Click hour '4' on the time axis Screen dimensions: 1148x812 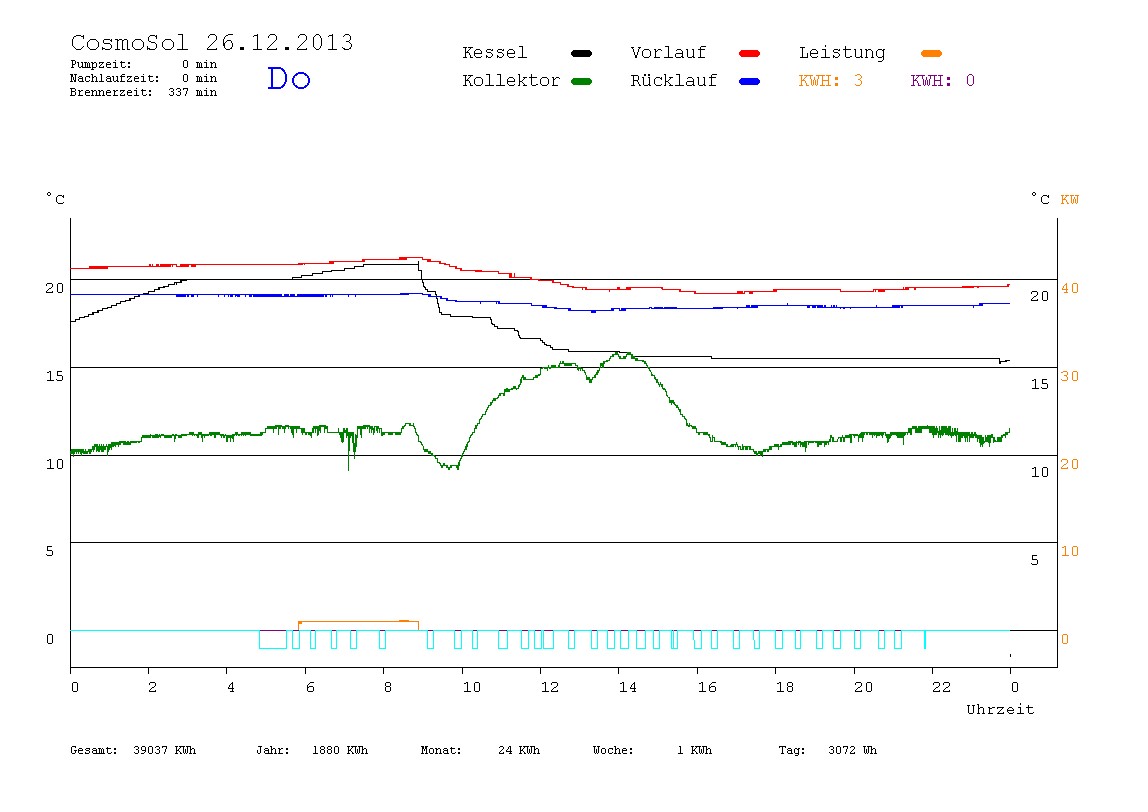[231, 688]
